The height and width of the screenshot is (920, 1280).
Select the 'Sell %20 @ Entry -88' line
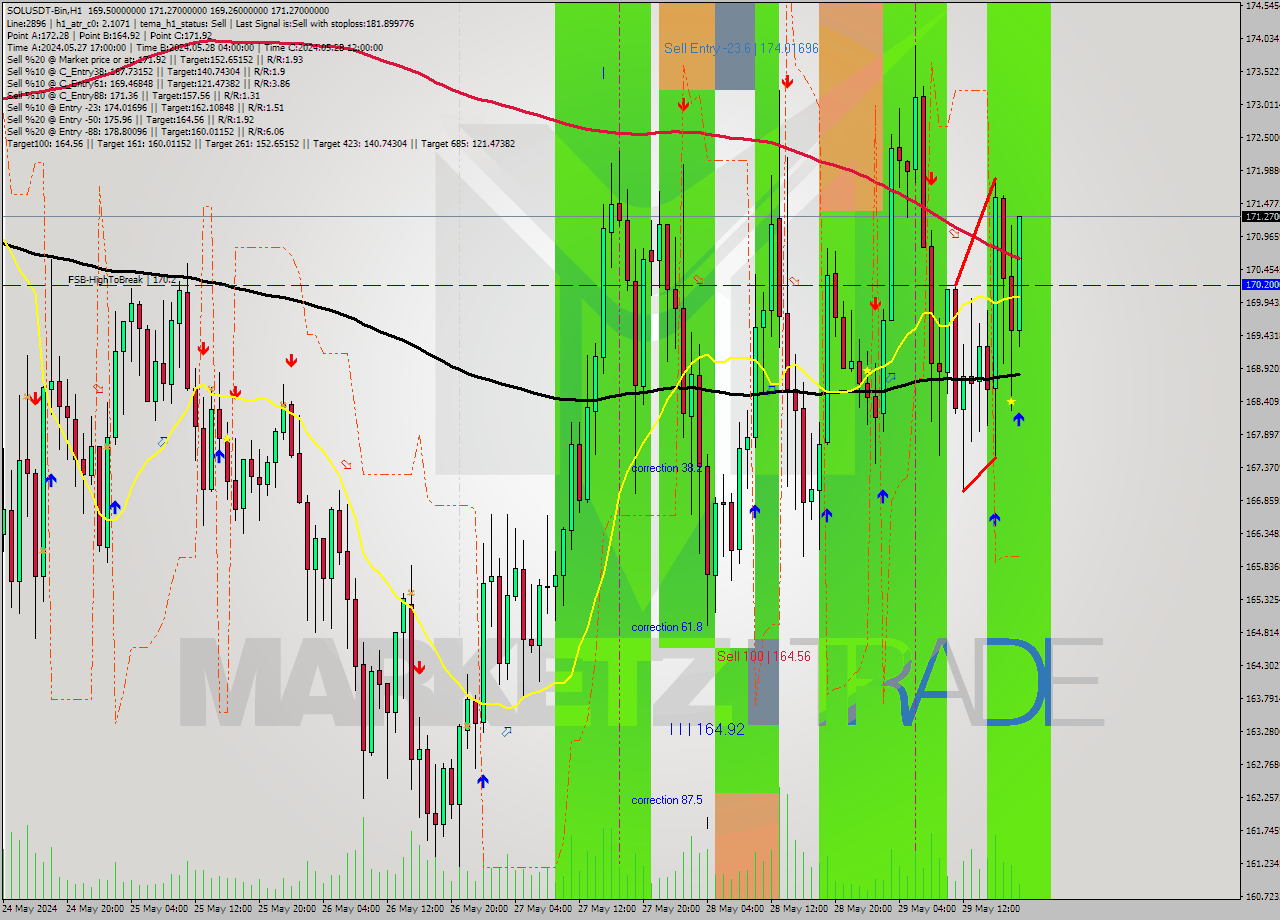point(145,131)
